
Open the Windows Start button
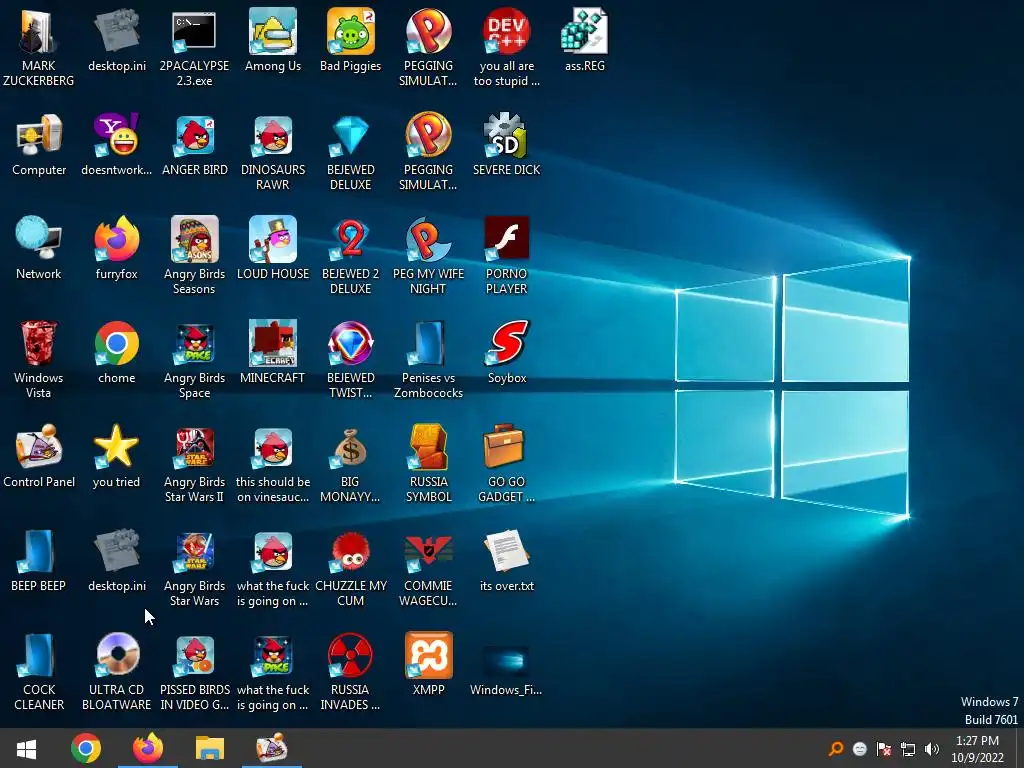point(26,748)
